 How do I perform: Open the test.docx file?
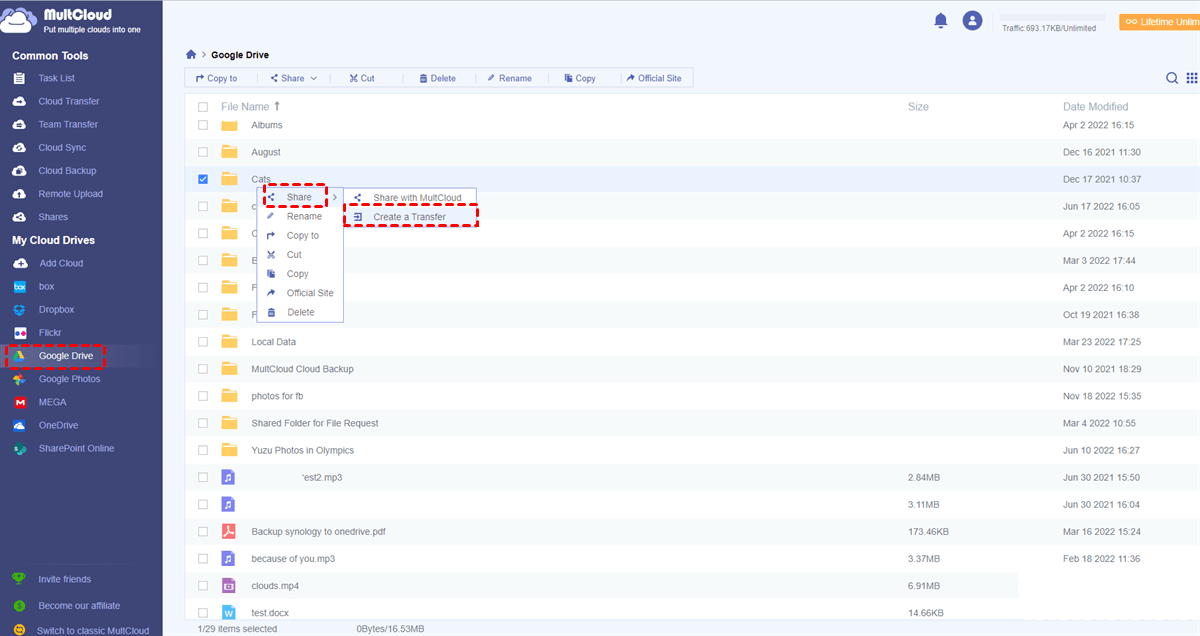[270, 612]
